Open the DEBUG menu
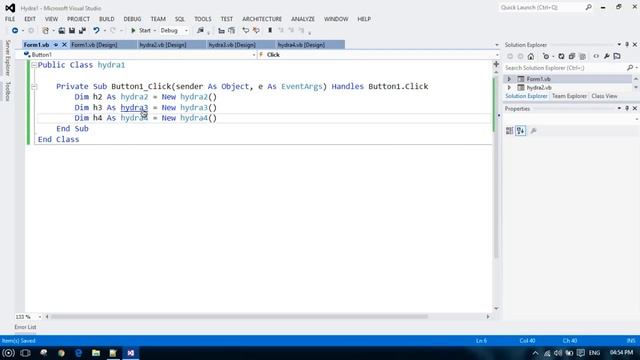This screenshot has height=360, width=640. (132, 19)
